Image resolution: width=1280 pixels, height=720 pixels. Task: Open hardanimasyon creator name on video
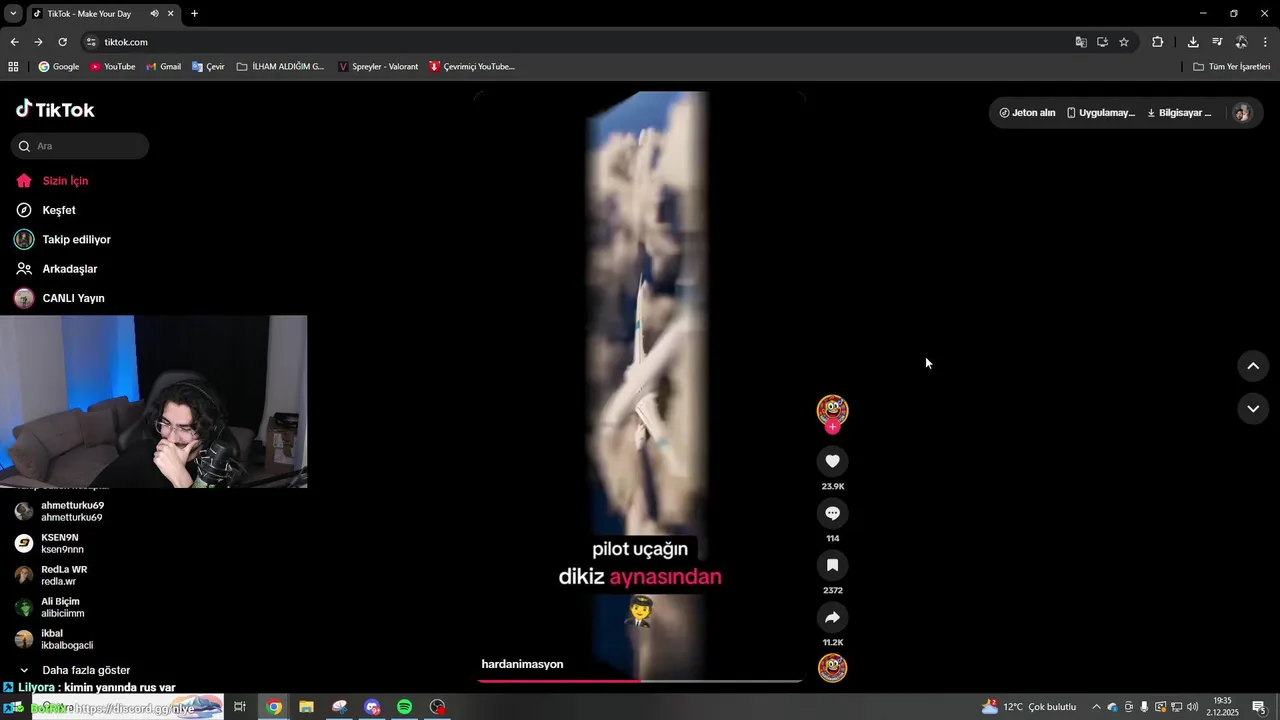pyautogui.click(x=522, y=664)
